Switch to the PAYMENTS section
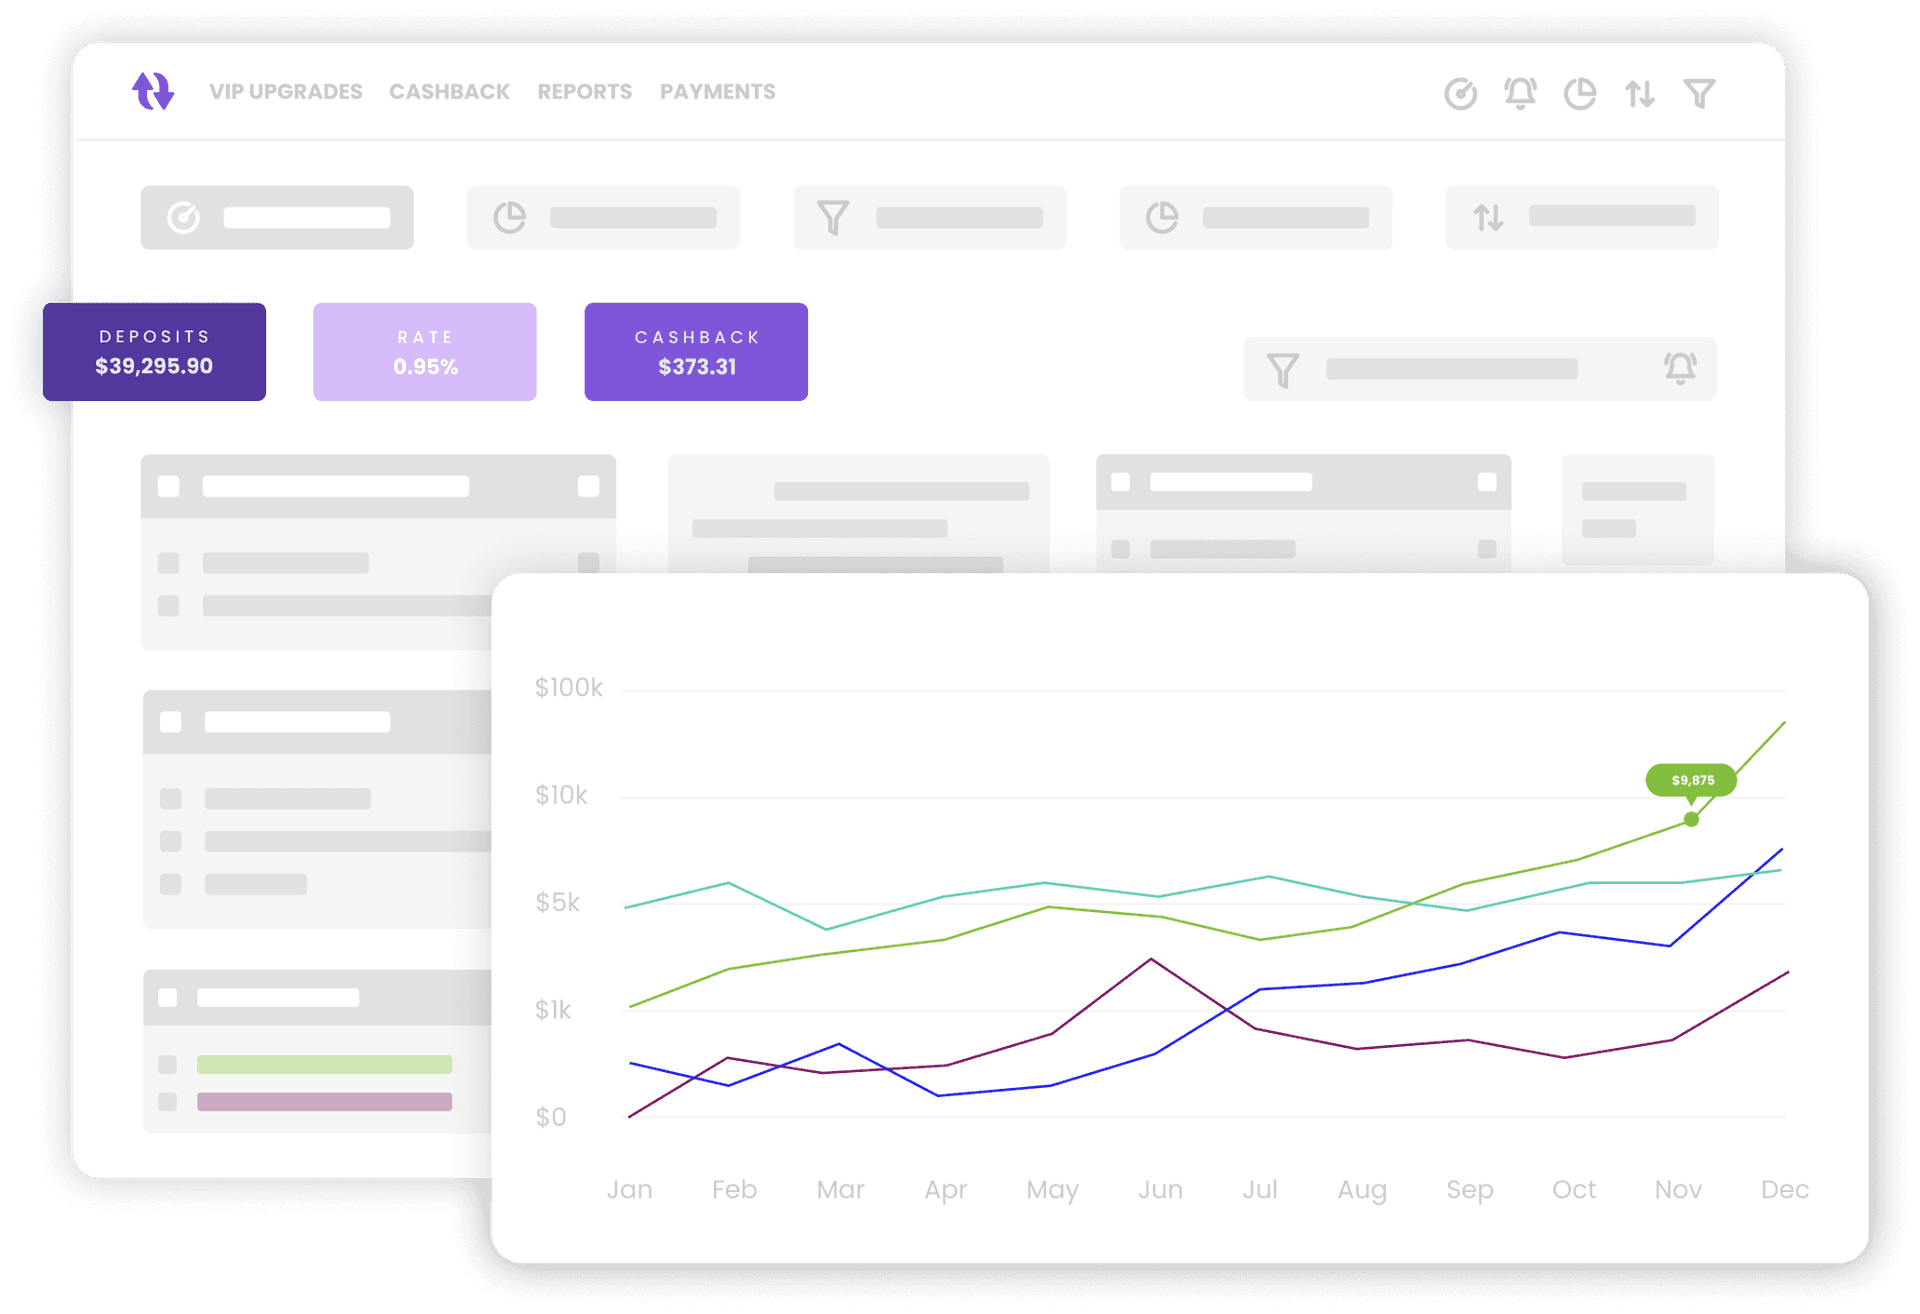1920x1314 pixels. point(718,91)
